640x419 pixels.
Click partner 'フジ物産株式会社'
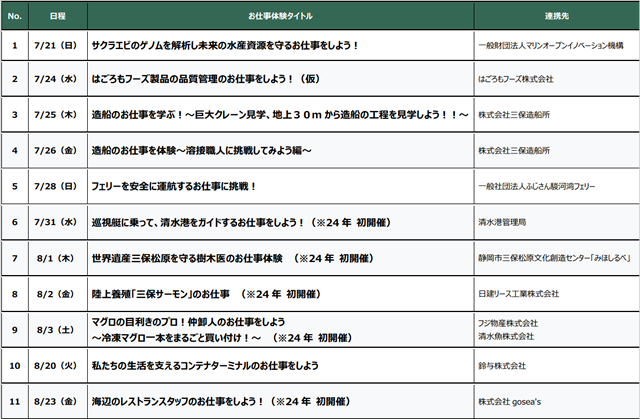(x=508, y=324)
